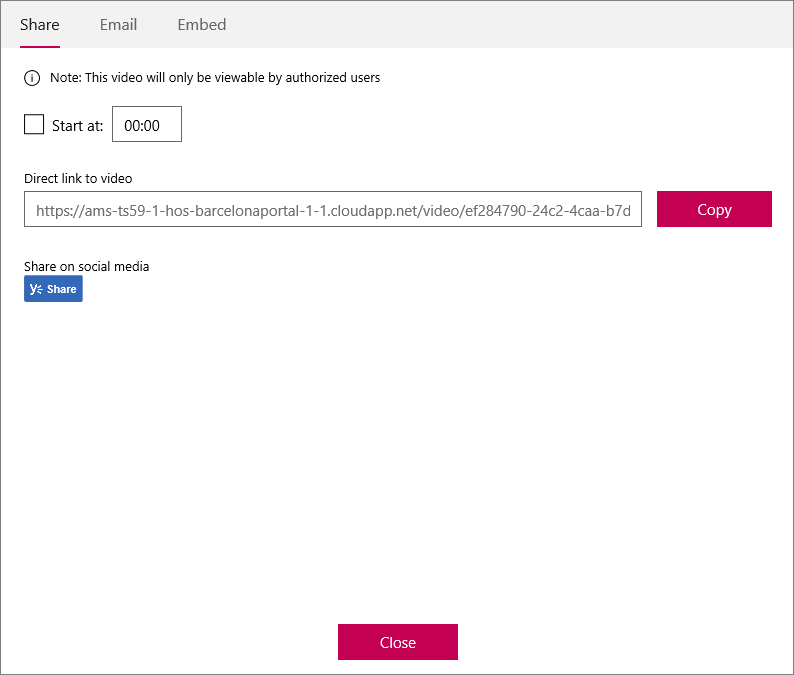Click the 'Direct link to video' label

pos(78,178)
